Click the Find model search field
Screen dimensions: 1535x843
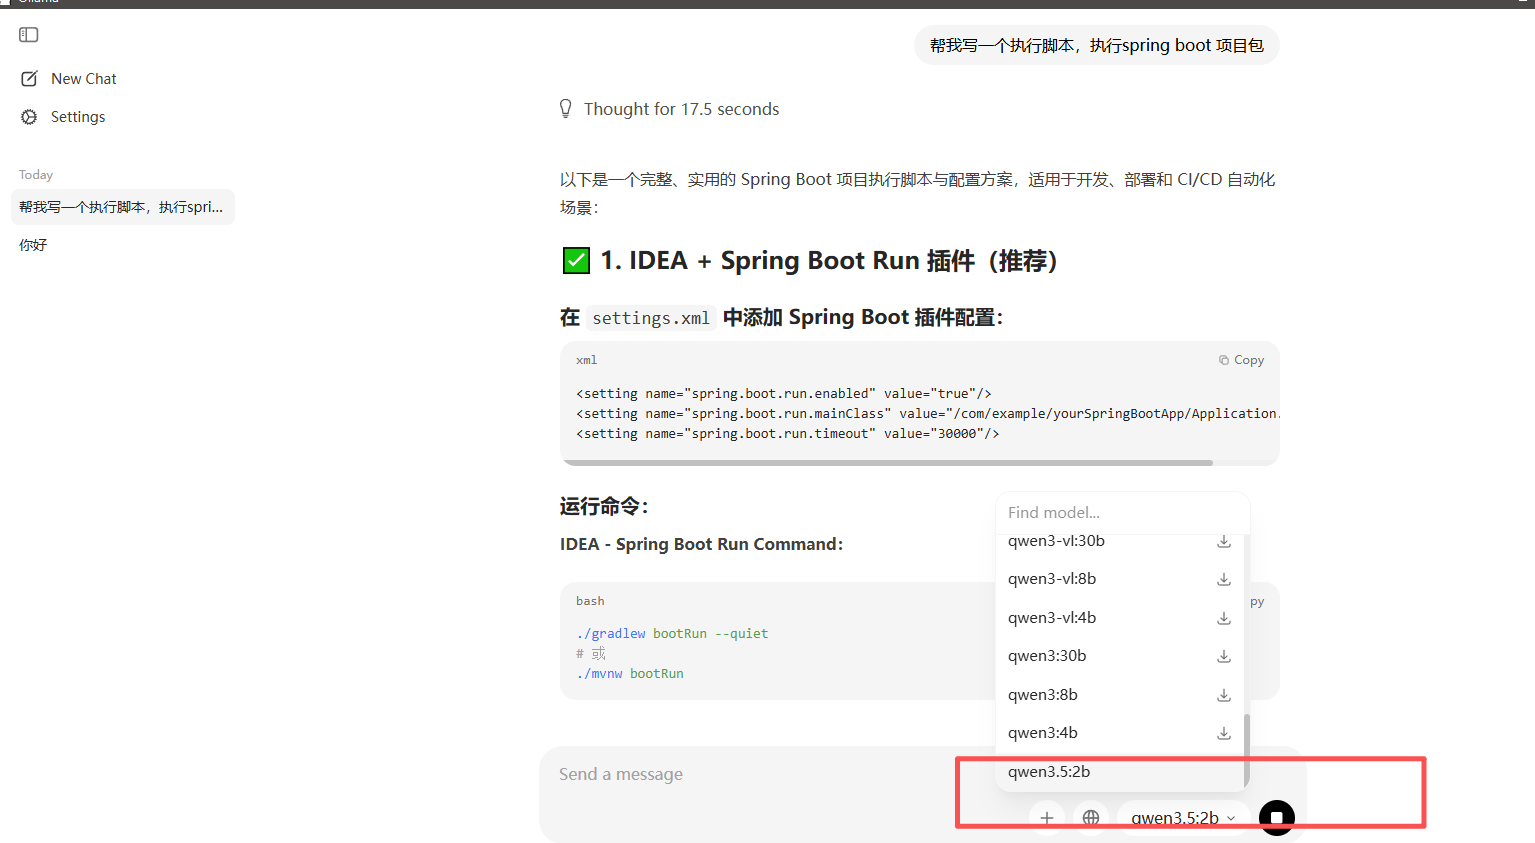(x=1122, y=512)
